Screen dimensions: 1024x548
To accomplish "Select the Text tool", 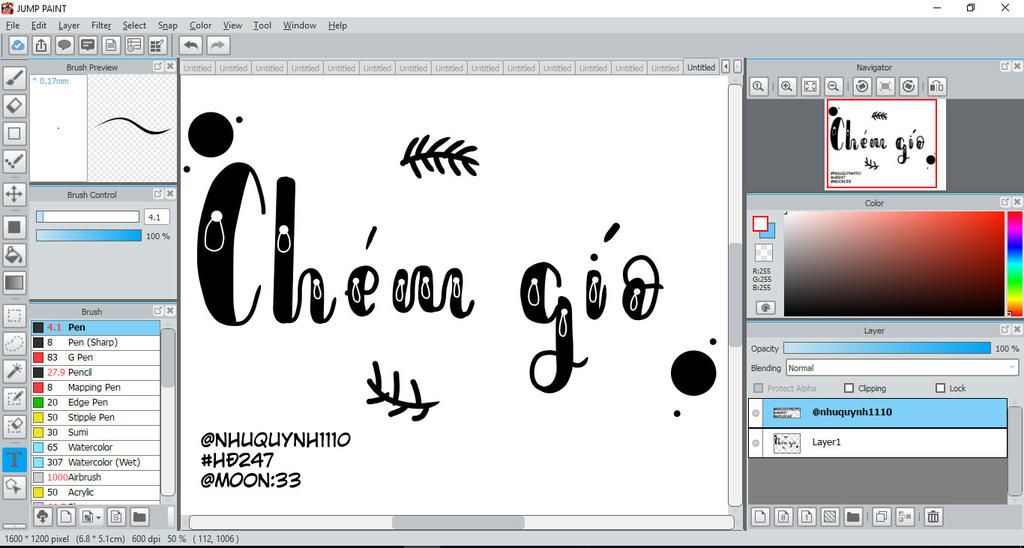I will [14, 459].
